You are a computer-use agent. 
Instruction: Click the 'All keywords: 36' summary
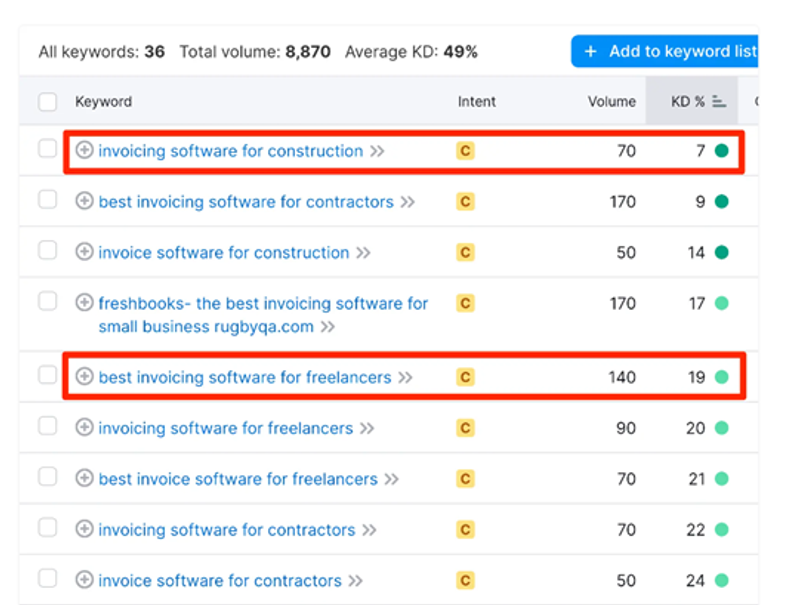click(102, 52)
